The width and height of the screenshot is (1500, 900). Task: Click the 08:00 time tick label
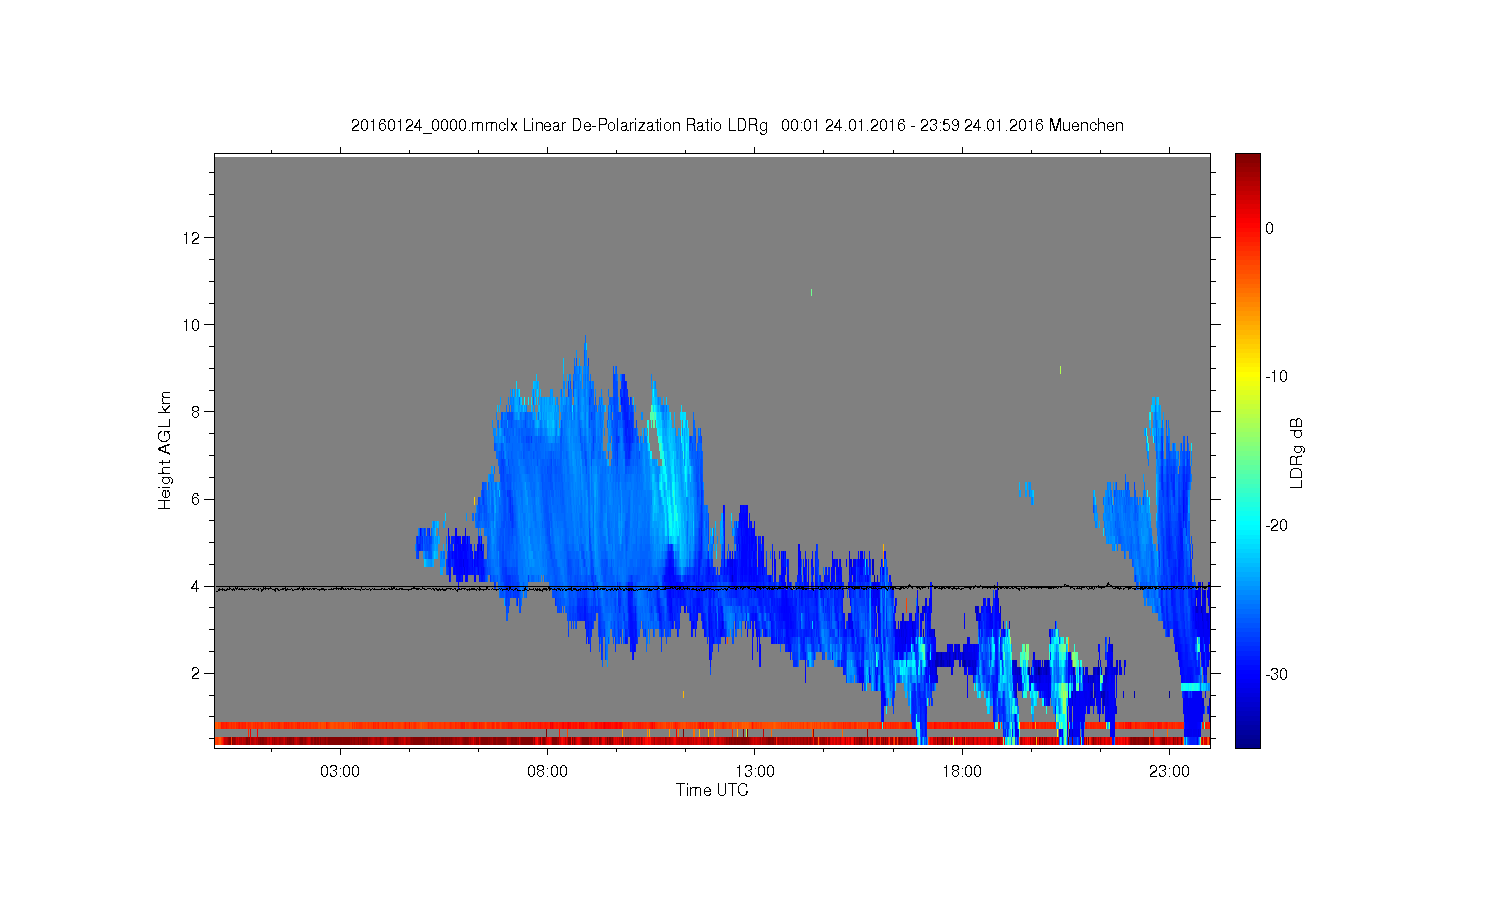click(x=547, y=772)
